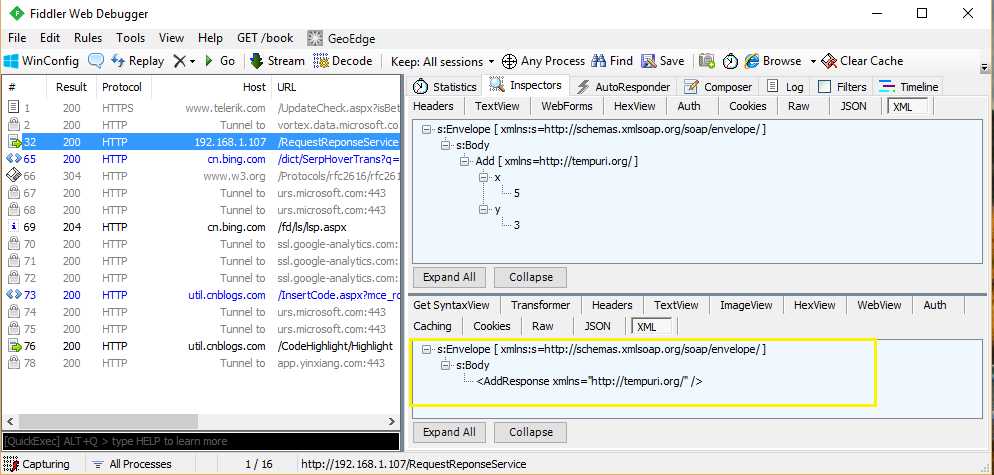Screen dimensions: 994x475
Task: Sort sessions by Result column header
Action: click(72, 87)
